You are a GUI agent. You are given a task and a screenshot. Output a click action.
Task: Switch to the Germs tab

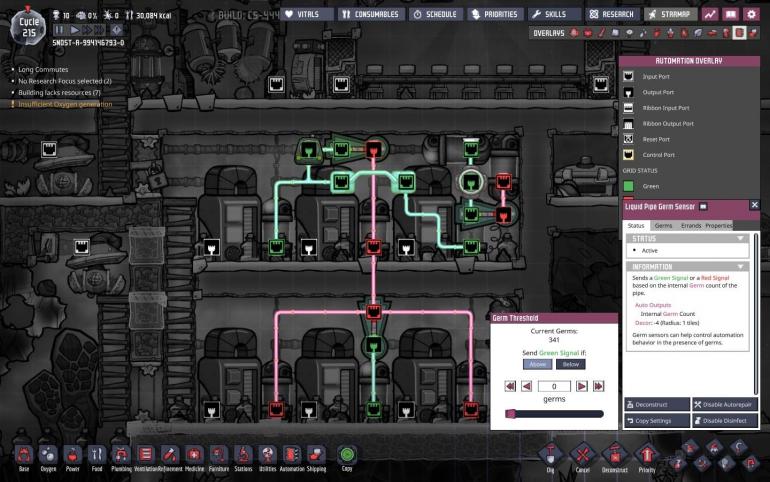click(x=663, y=225)
